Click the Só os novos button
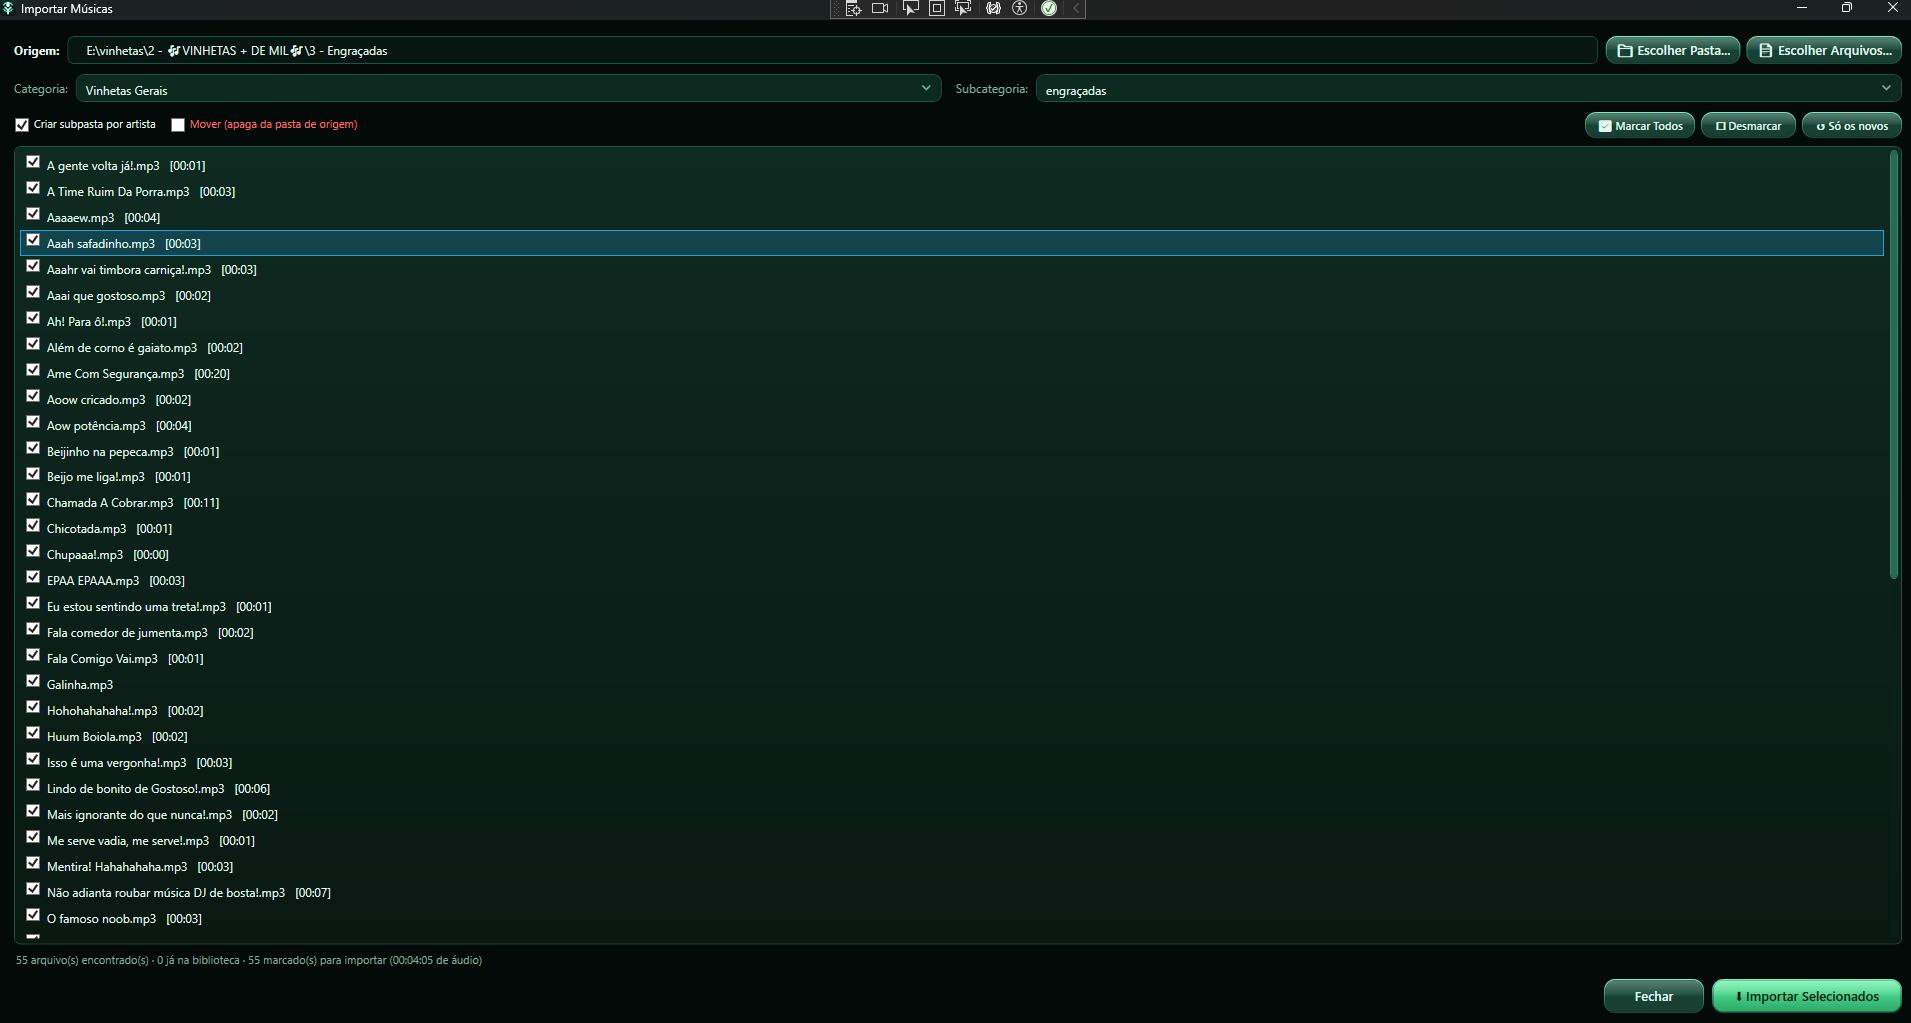This screenshot has height=1023, width=1911. point(1852,126)
